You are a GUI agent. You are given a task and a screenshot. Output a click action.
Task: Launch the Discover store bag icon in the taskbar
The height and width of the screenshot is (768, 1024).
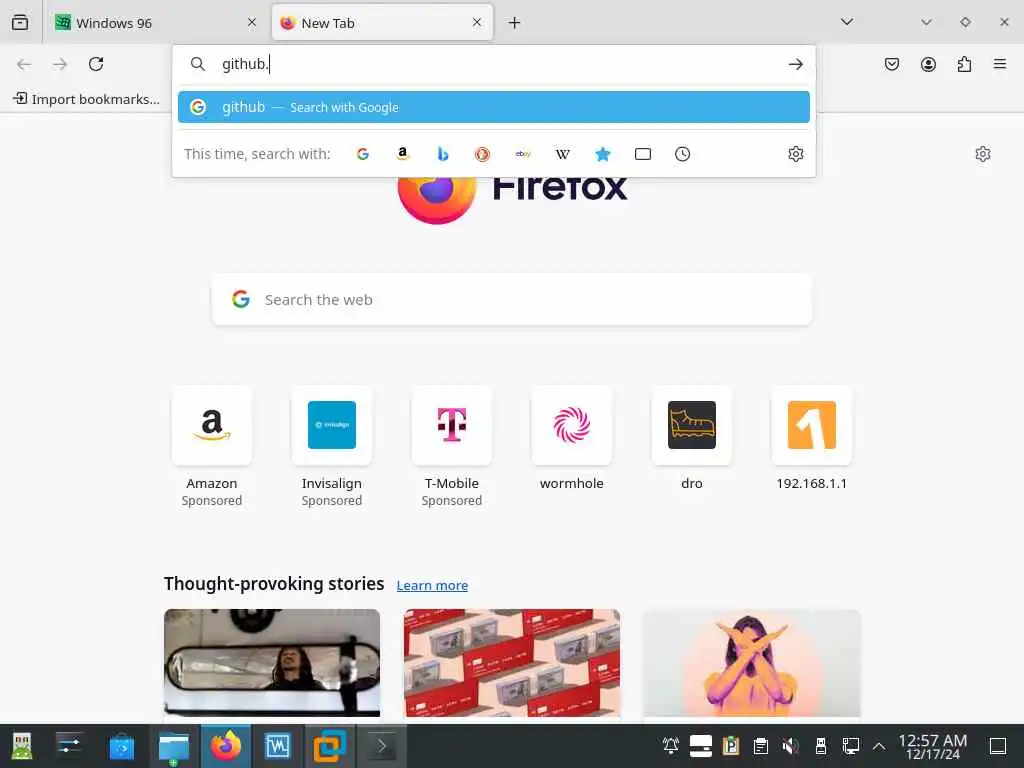(x=121, y=746)
